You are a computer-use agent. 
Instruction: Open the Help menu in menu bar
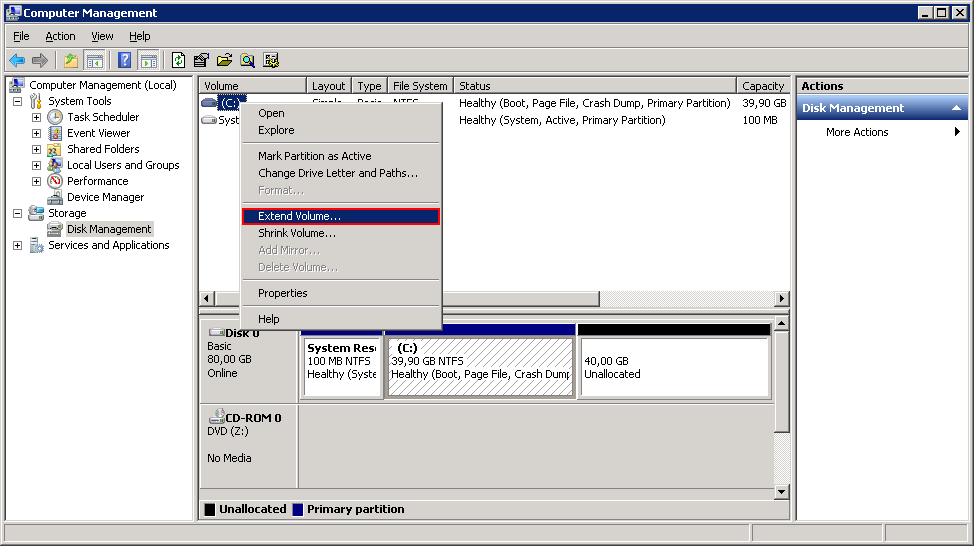139,36
